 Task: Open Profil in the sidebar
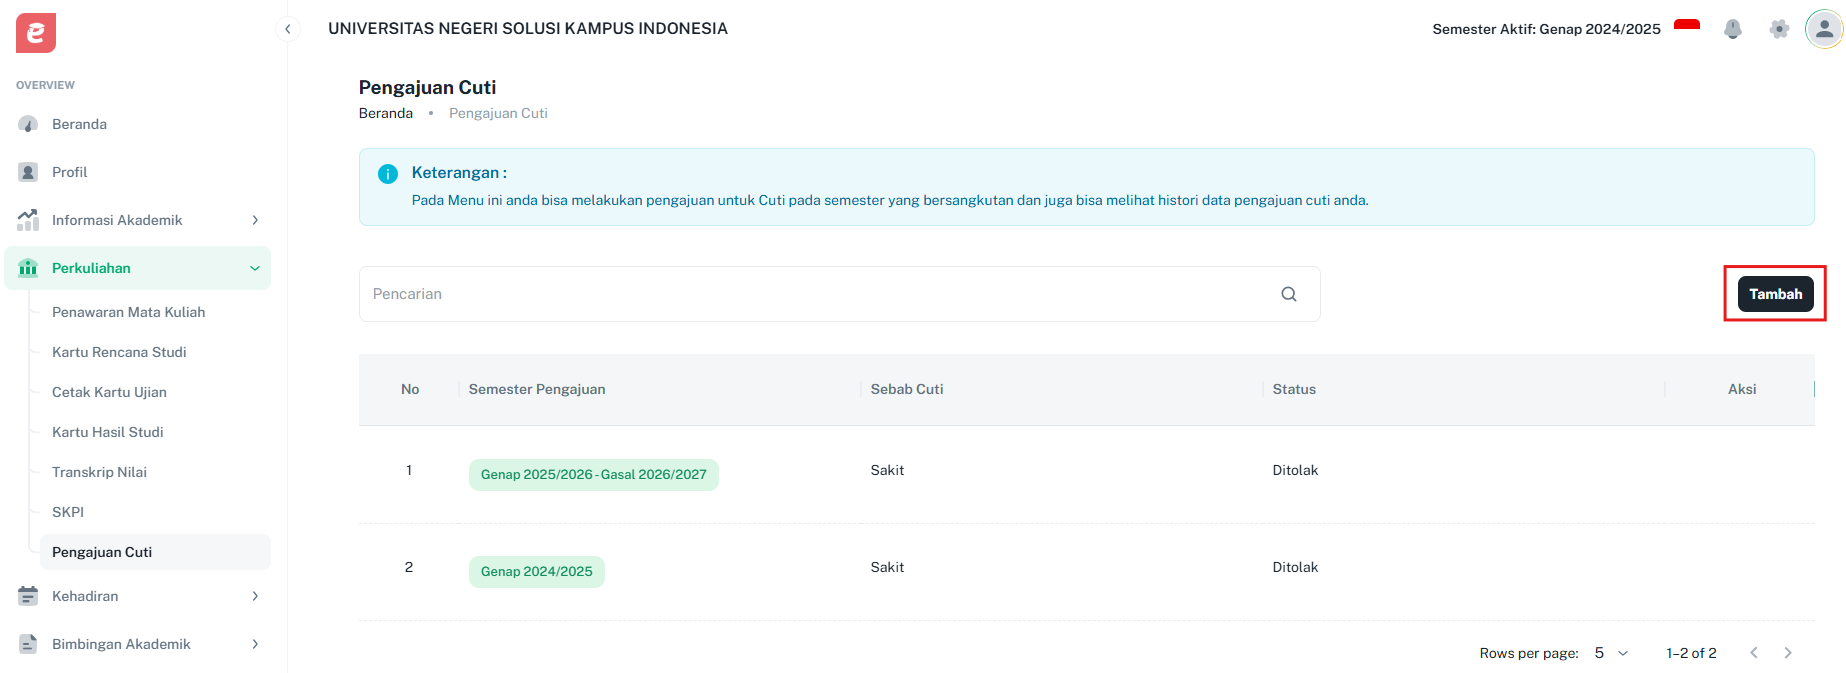(x=137, y=172)
